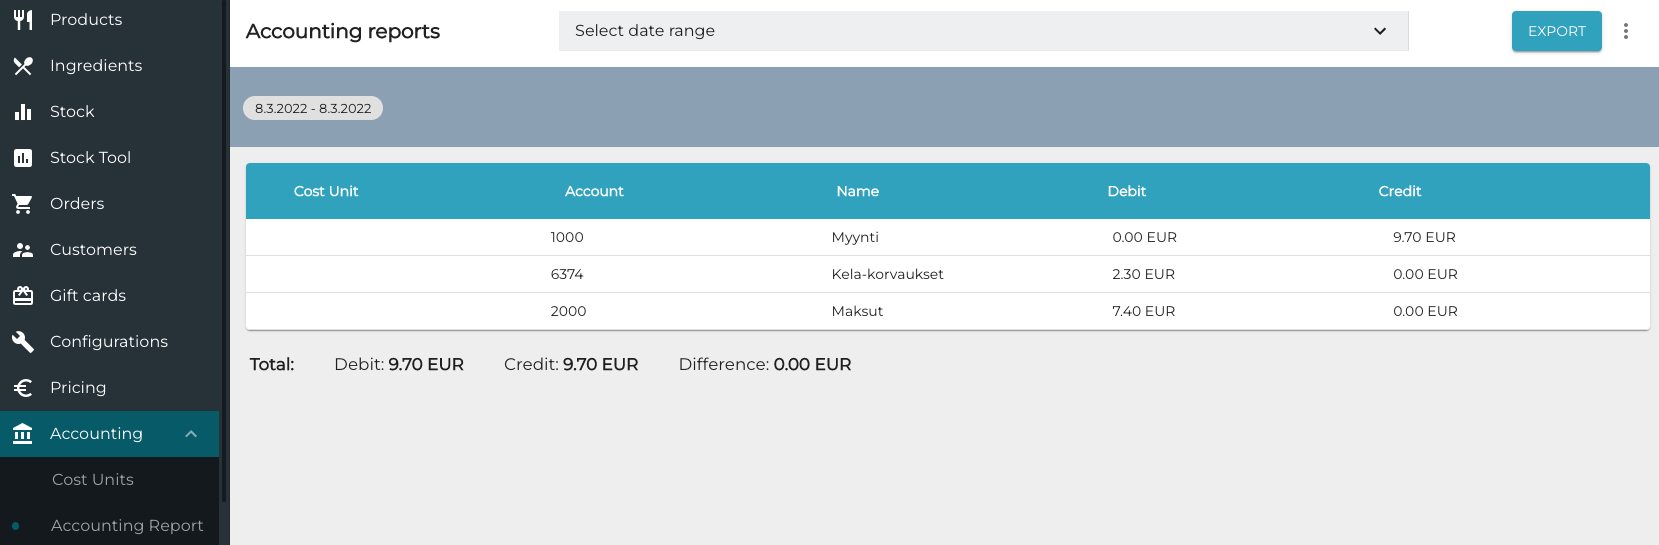Select the Kela-korvaukset row

(x=887, y=274)
